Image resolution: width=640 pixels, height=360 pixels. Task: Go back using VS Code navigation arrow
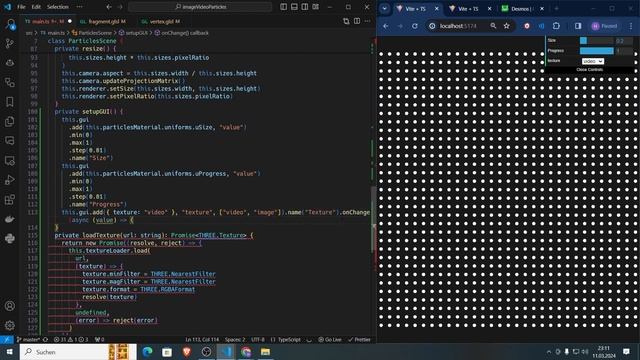(109, 7)
